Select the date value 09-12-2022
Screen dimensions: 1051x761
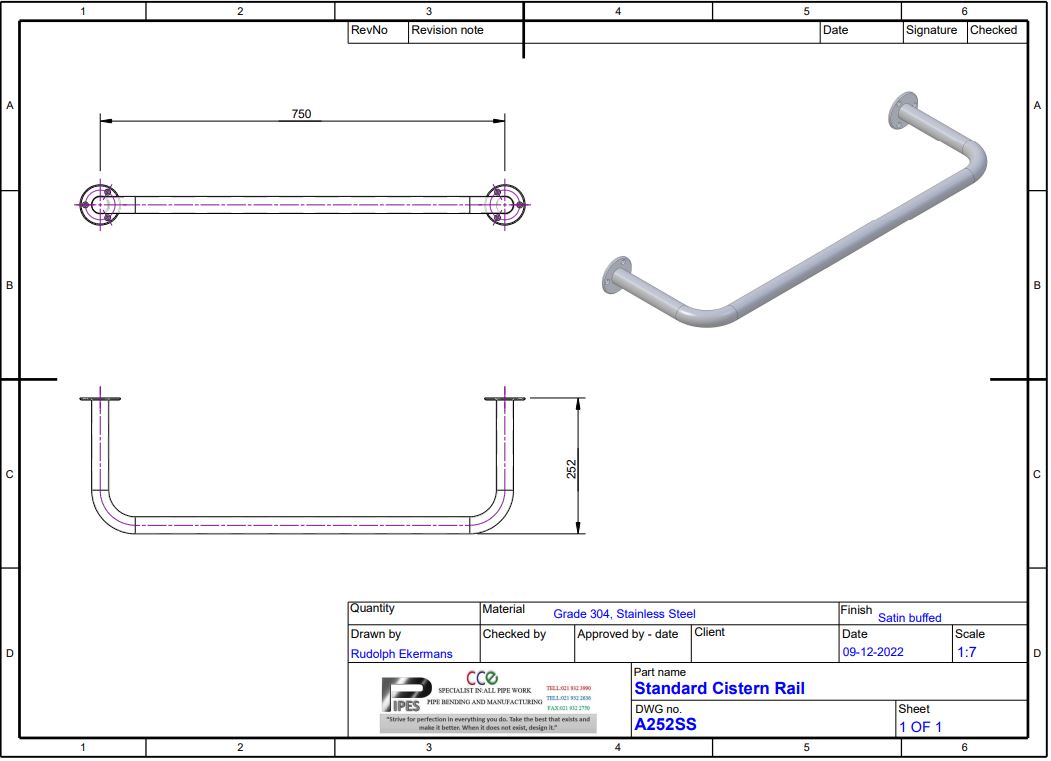pyautogui.click(x=872, y=652)
